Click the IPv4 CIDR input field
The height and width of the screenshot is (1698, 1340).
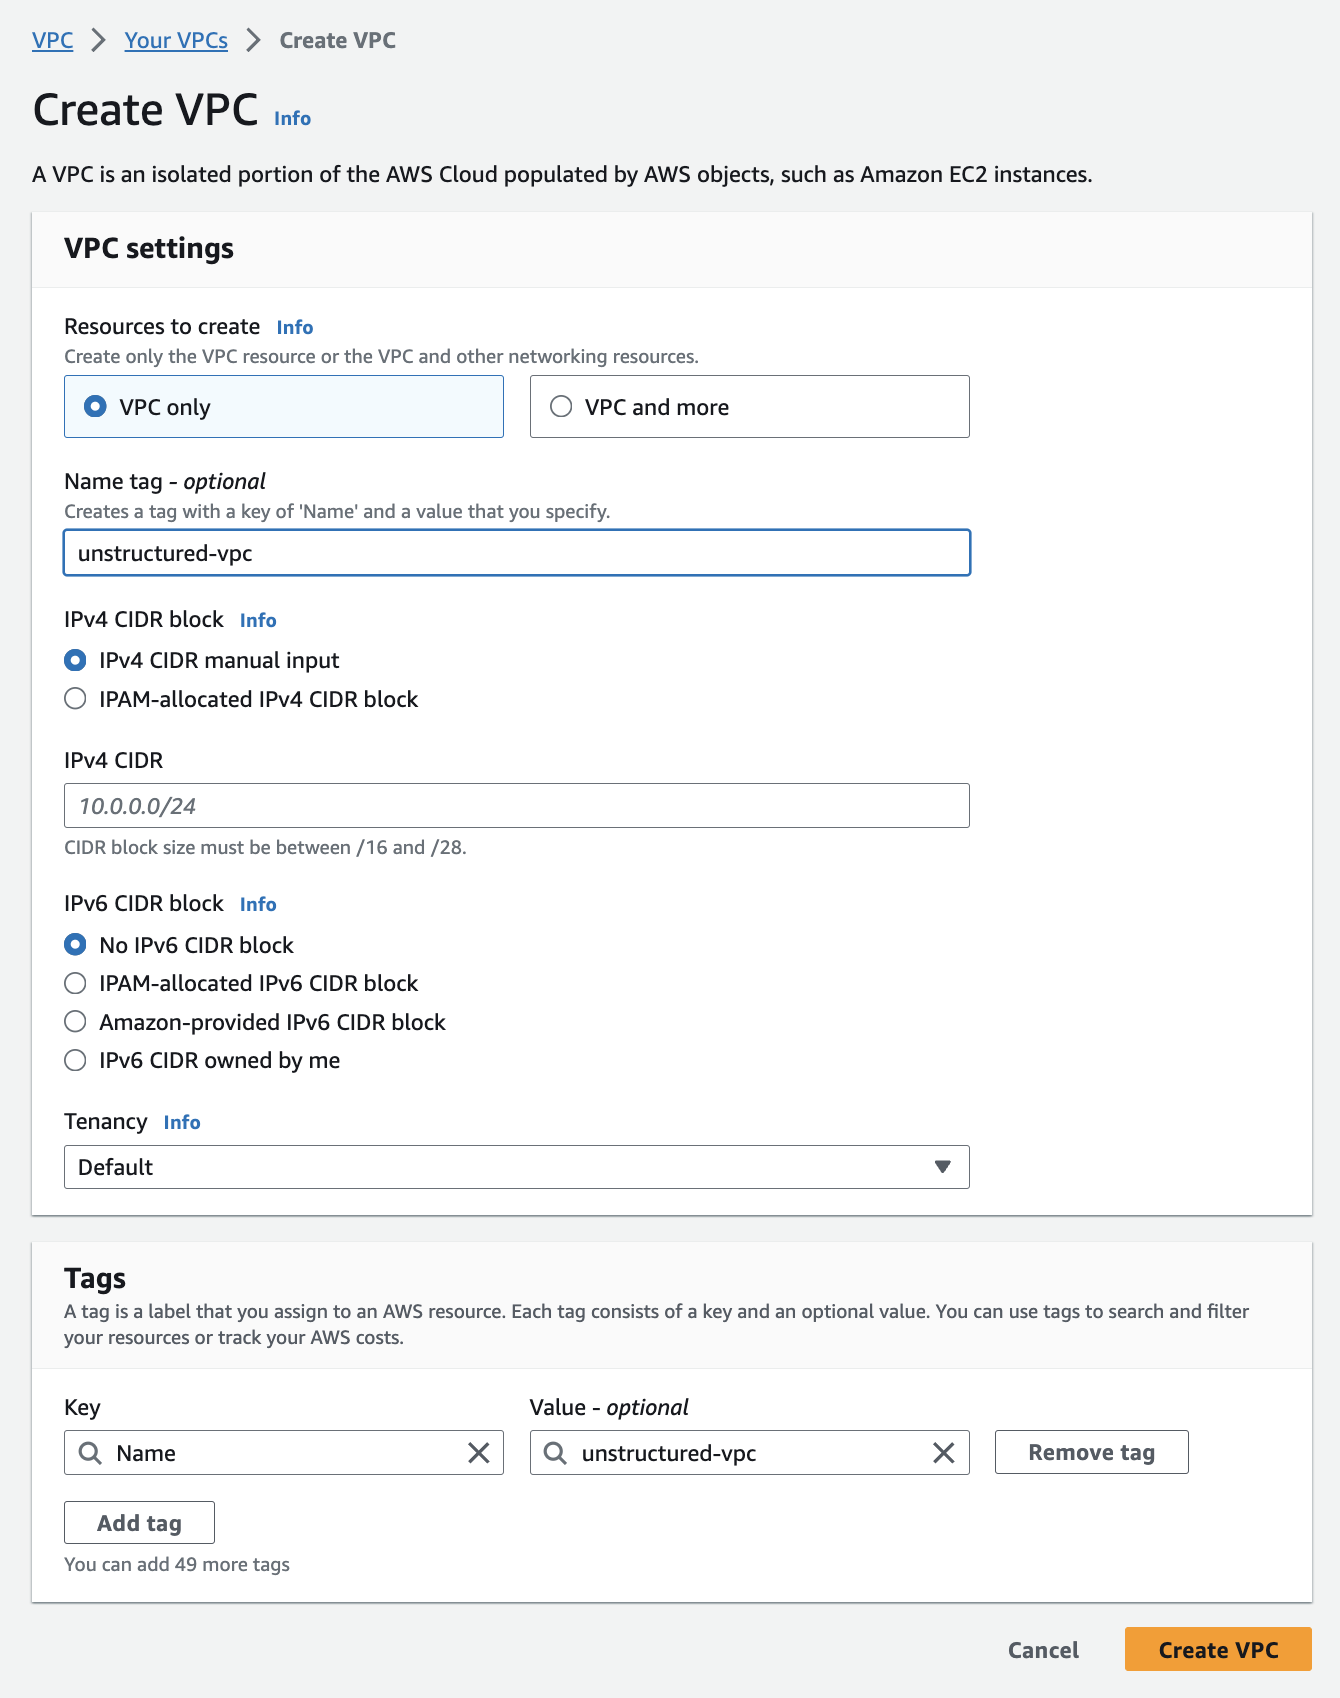tap(516, 806)
